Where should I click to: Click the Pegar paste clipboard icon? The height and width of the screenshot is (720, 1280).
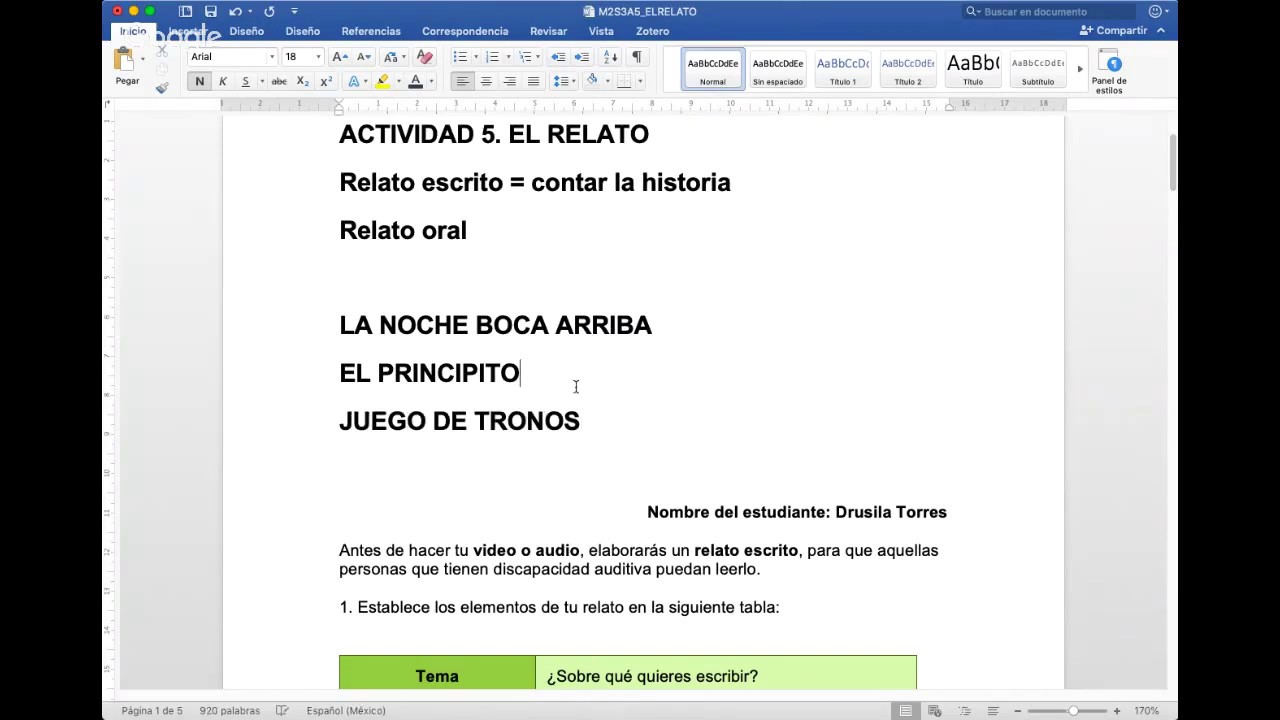(x=126, y=60)
